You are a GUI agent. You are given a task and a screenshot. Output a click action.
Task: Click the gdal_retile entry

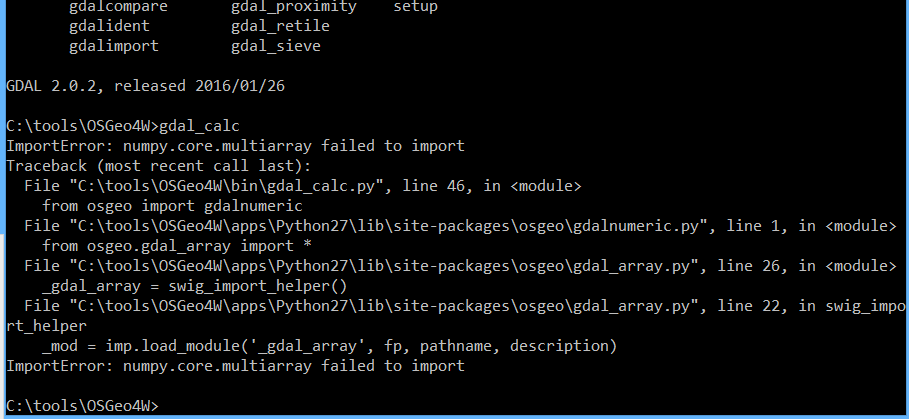(x=280, y=26)
